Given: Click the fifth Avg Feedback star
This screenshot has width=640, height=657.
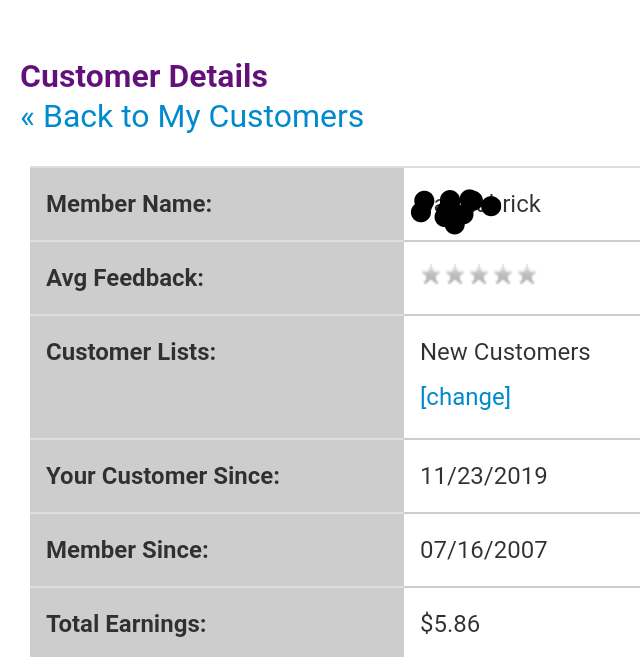Looking at the screenshot, I should point(527,275).
